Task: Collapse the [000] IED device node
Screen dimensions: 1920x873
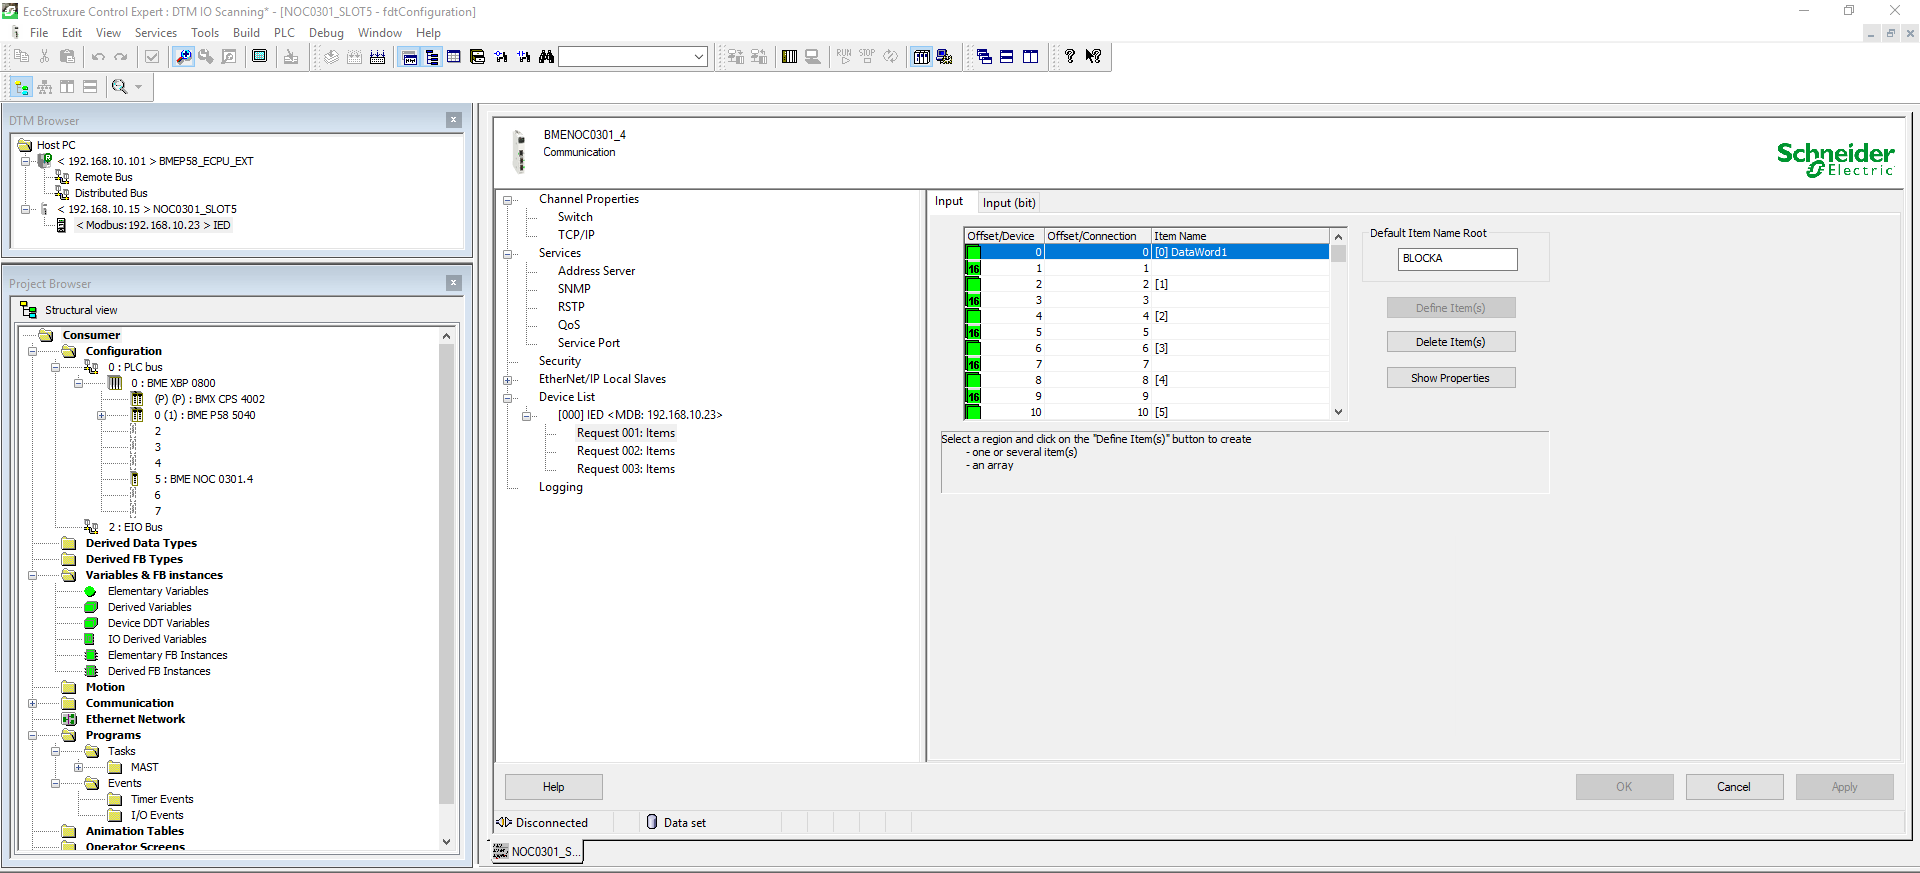Action: click(527, 416)
